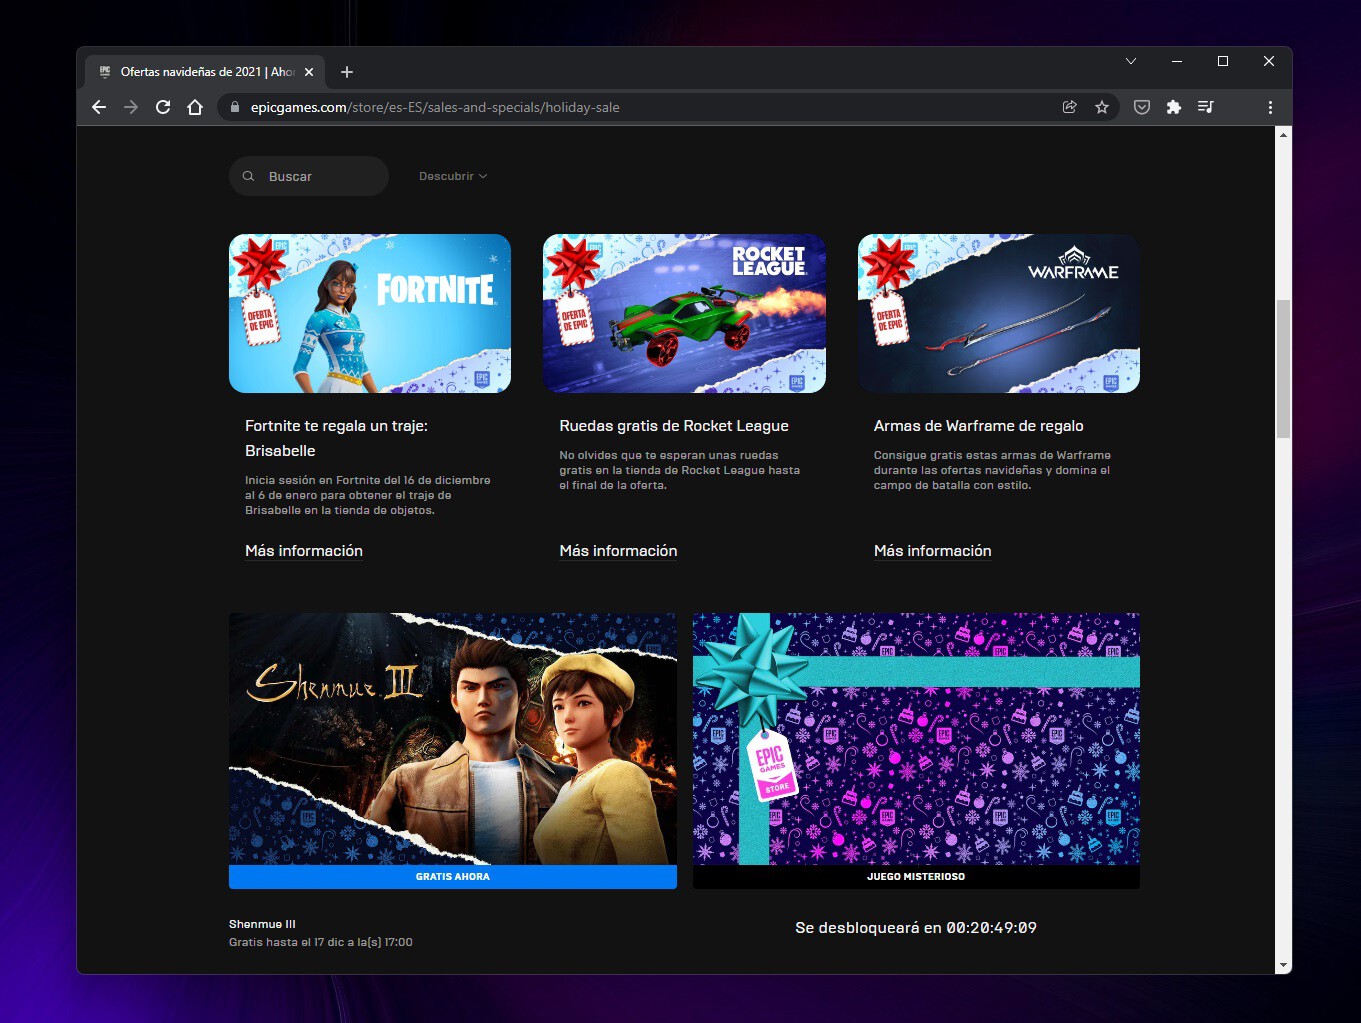Viewport: 1361px width, 1023px height.
Task: Click the scrollbar up arrow
Action: 1283,135
